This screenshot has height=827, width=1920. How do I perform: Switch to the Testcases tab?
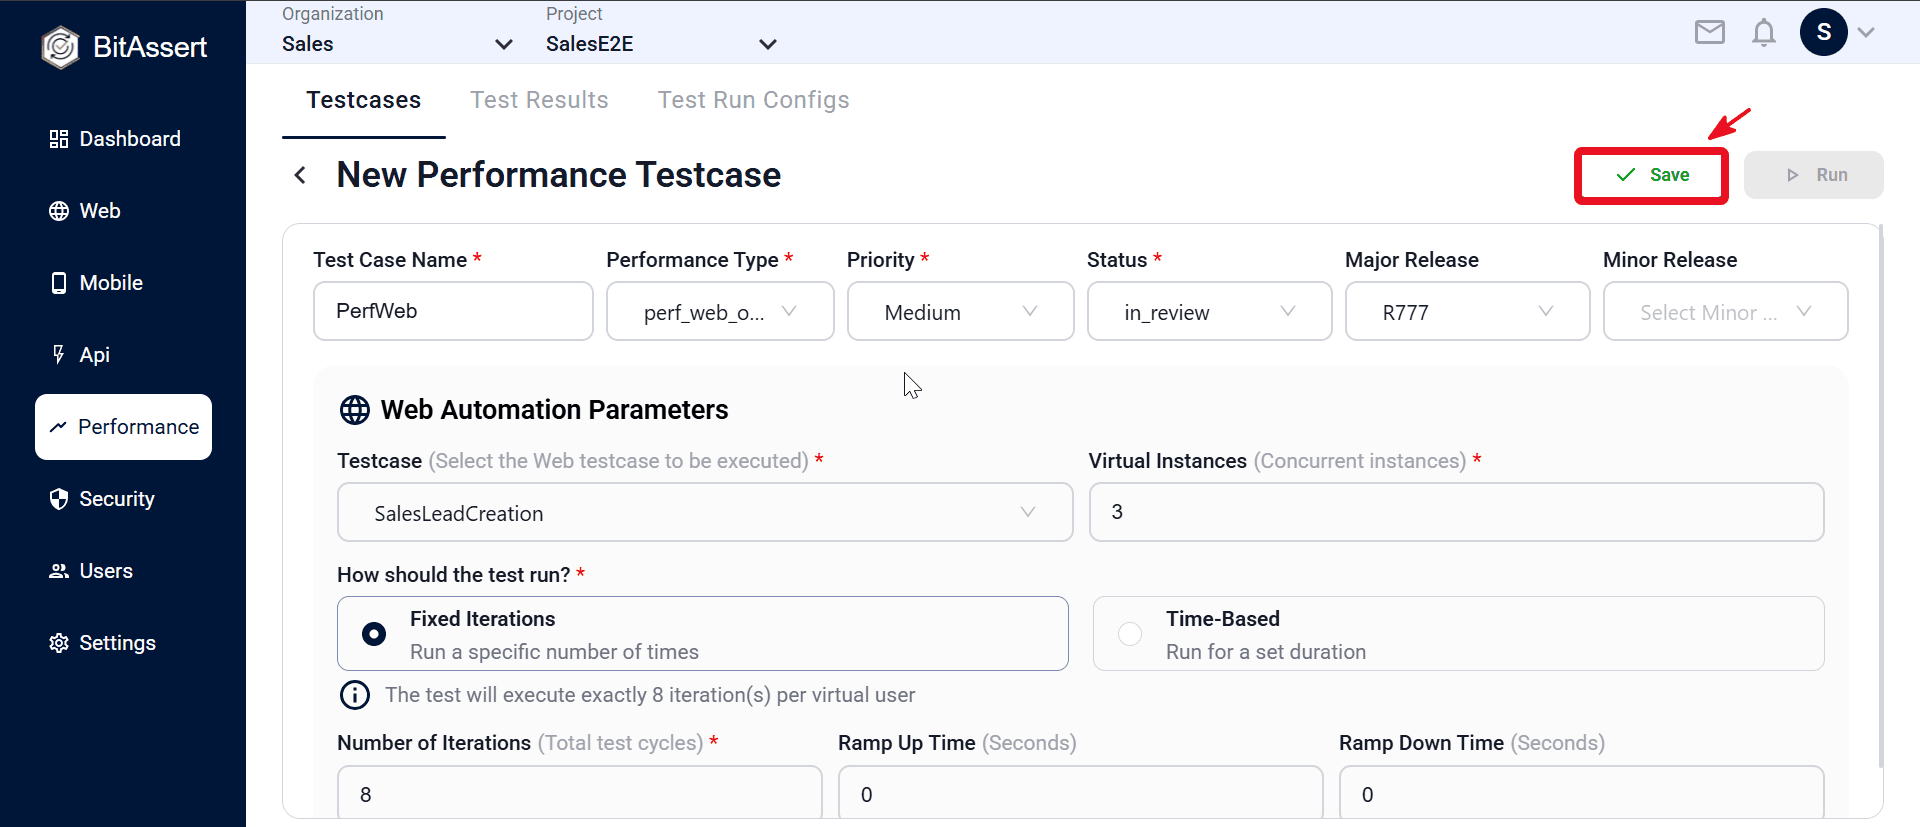tap(364, 100)
